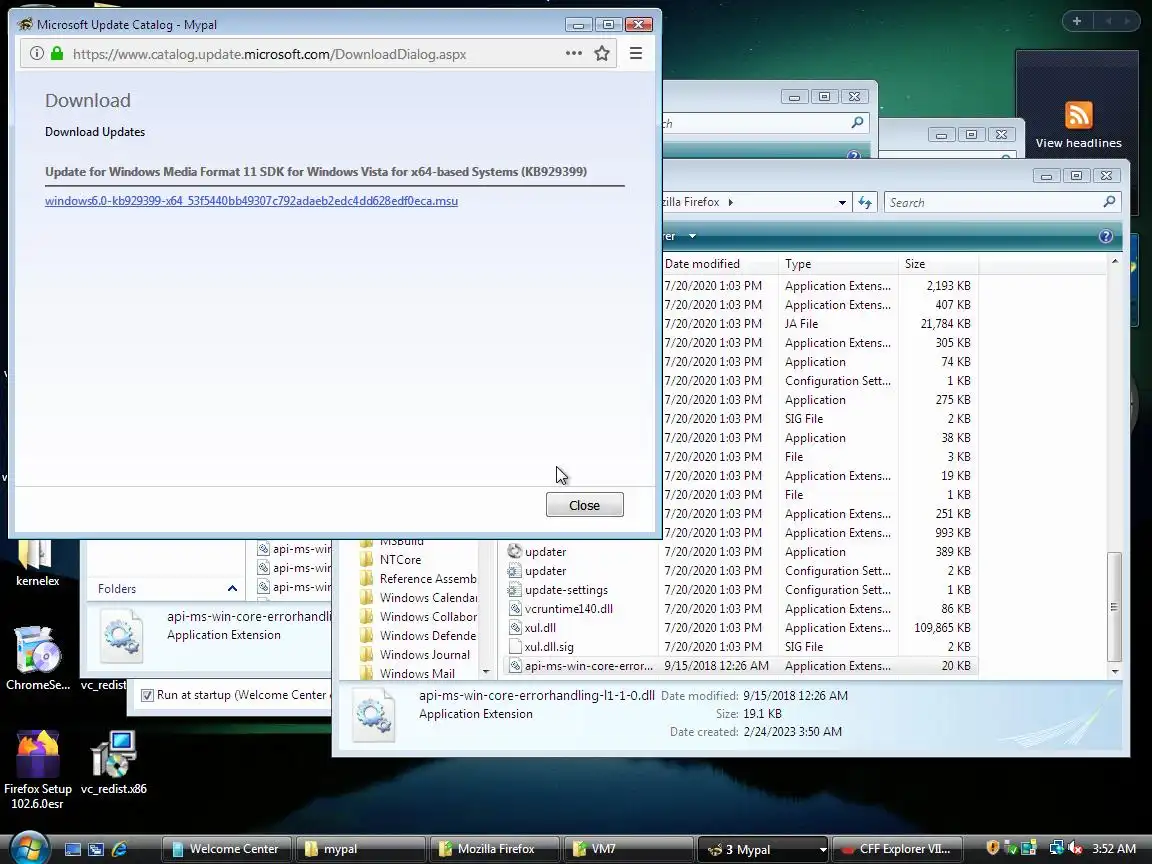Switch to CFF Explorer VII taskbar button

click(896, 849)
